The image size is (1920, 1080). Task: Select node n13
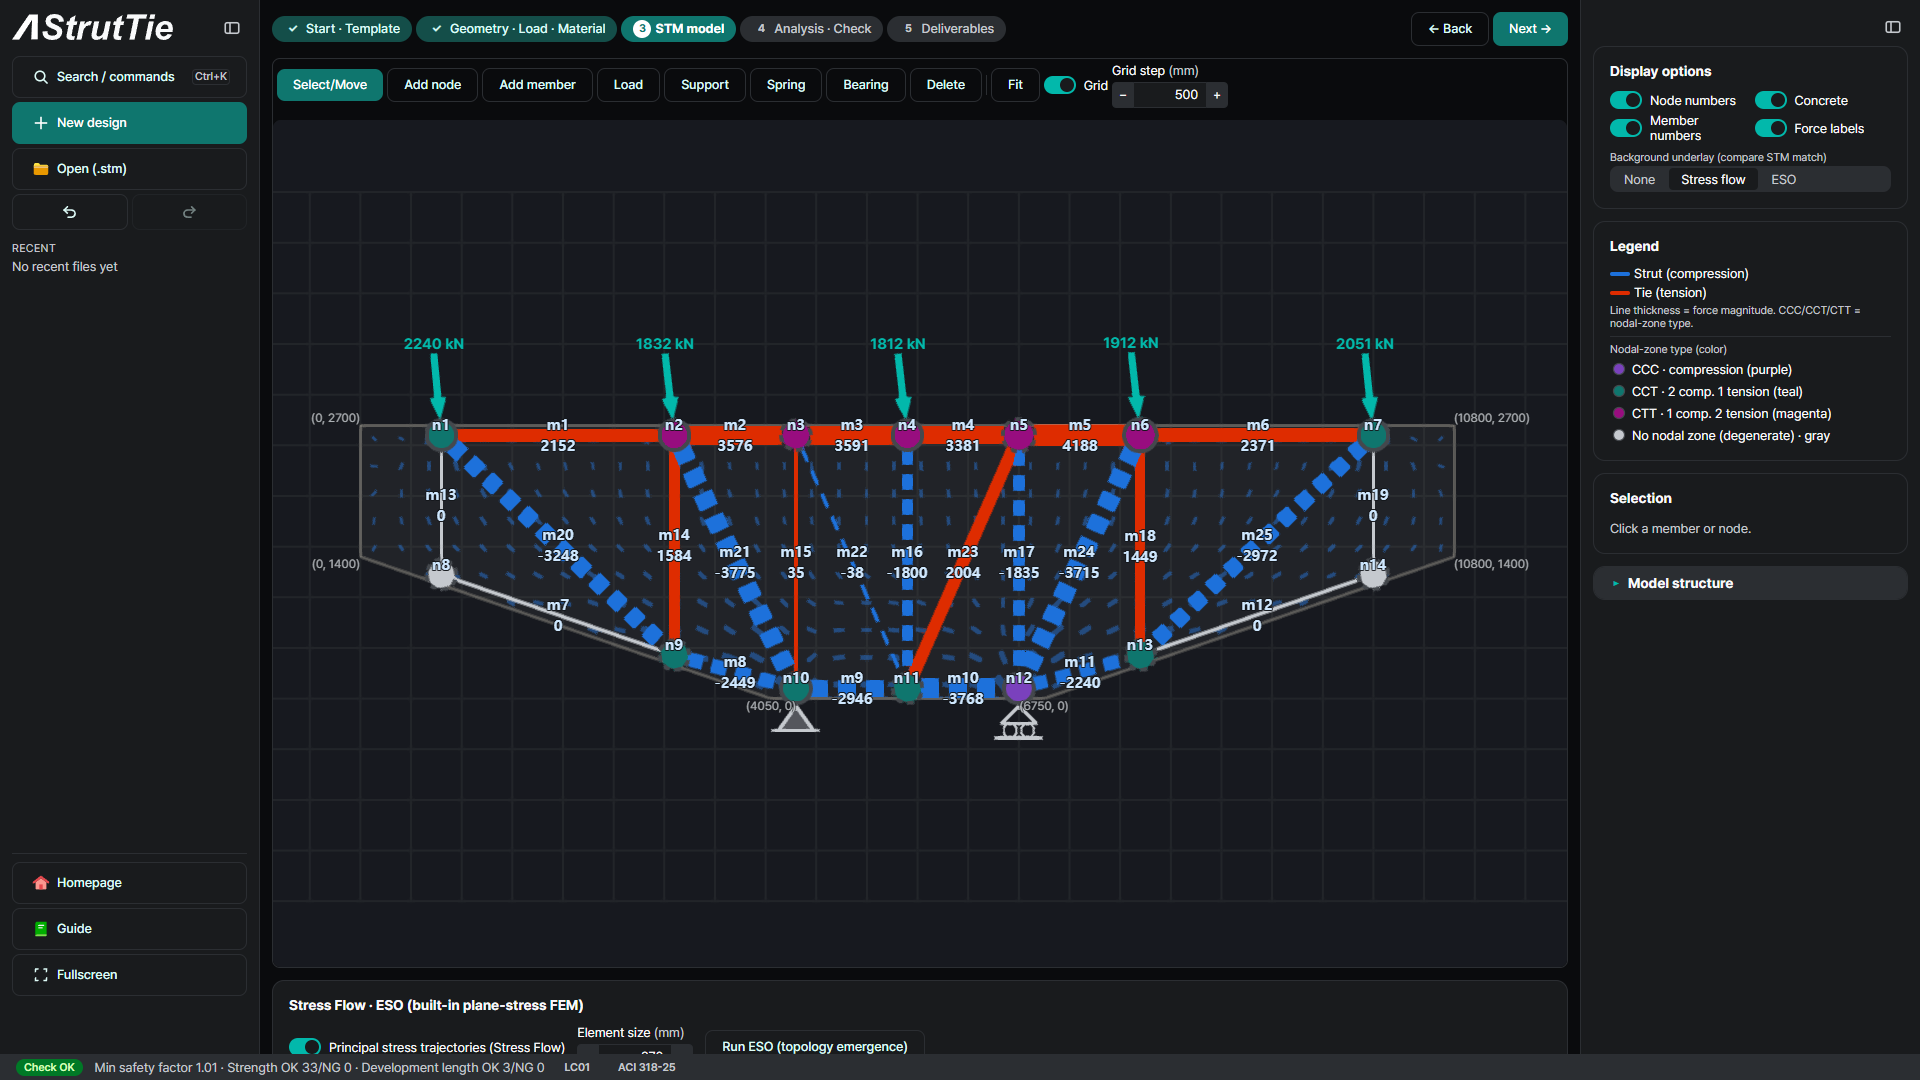coord(1140,655)
